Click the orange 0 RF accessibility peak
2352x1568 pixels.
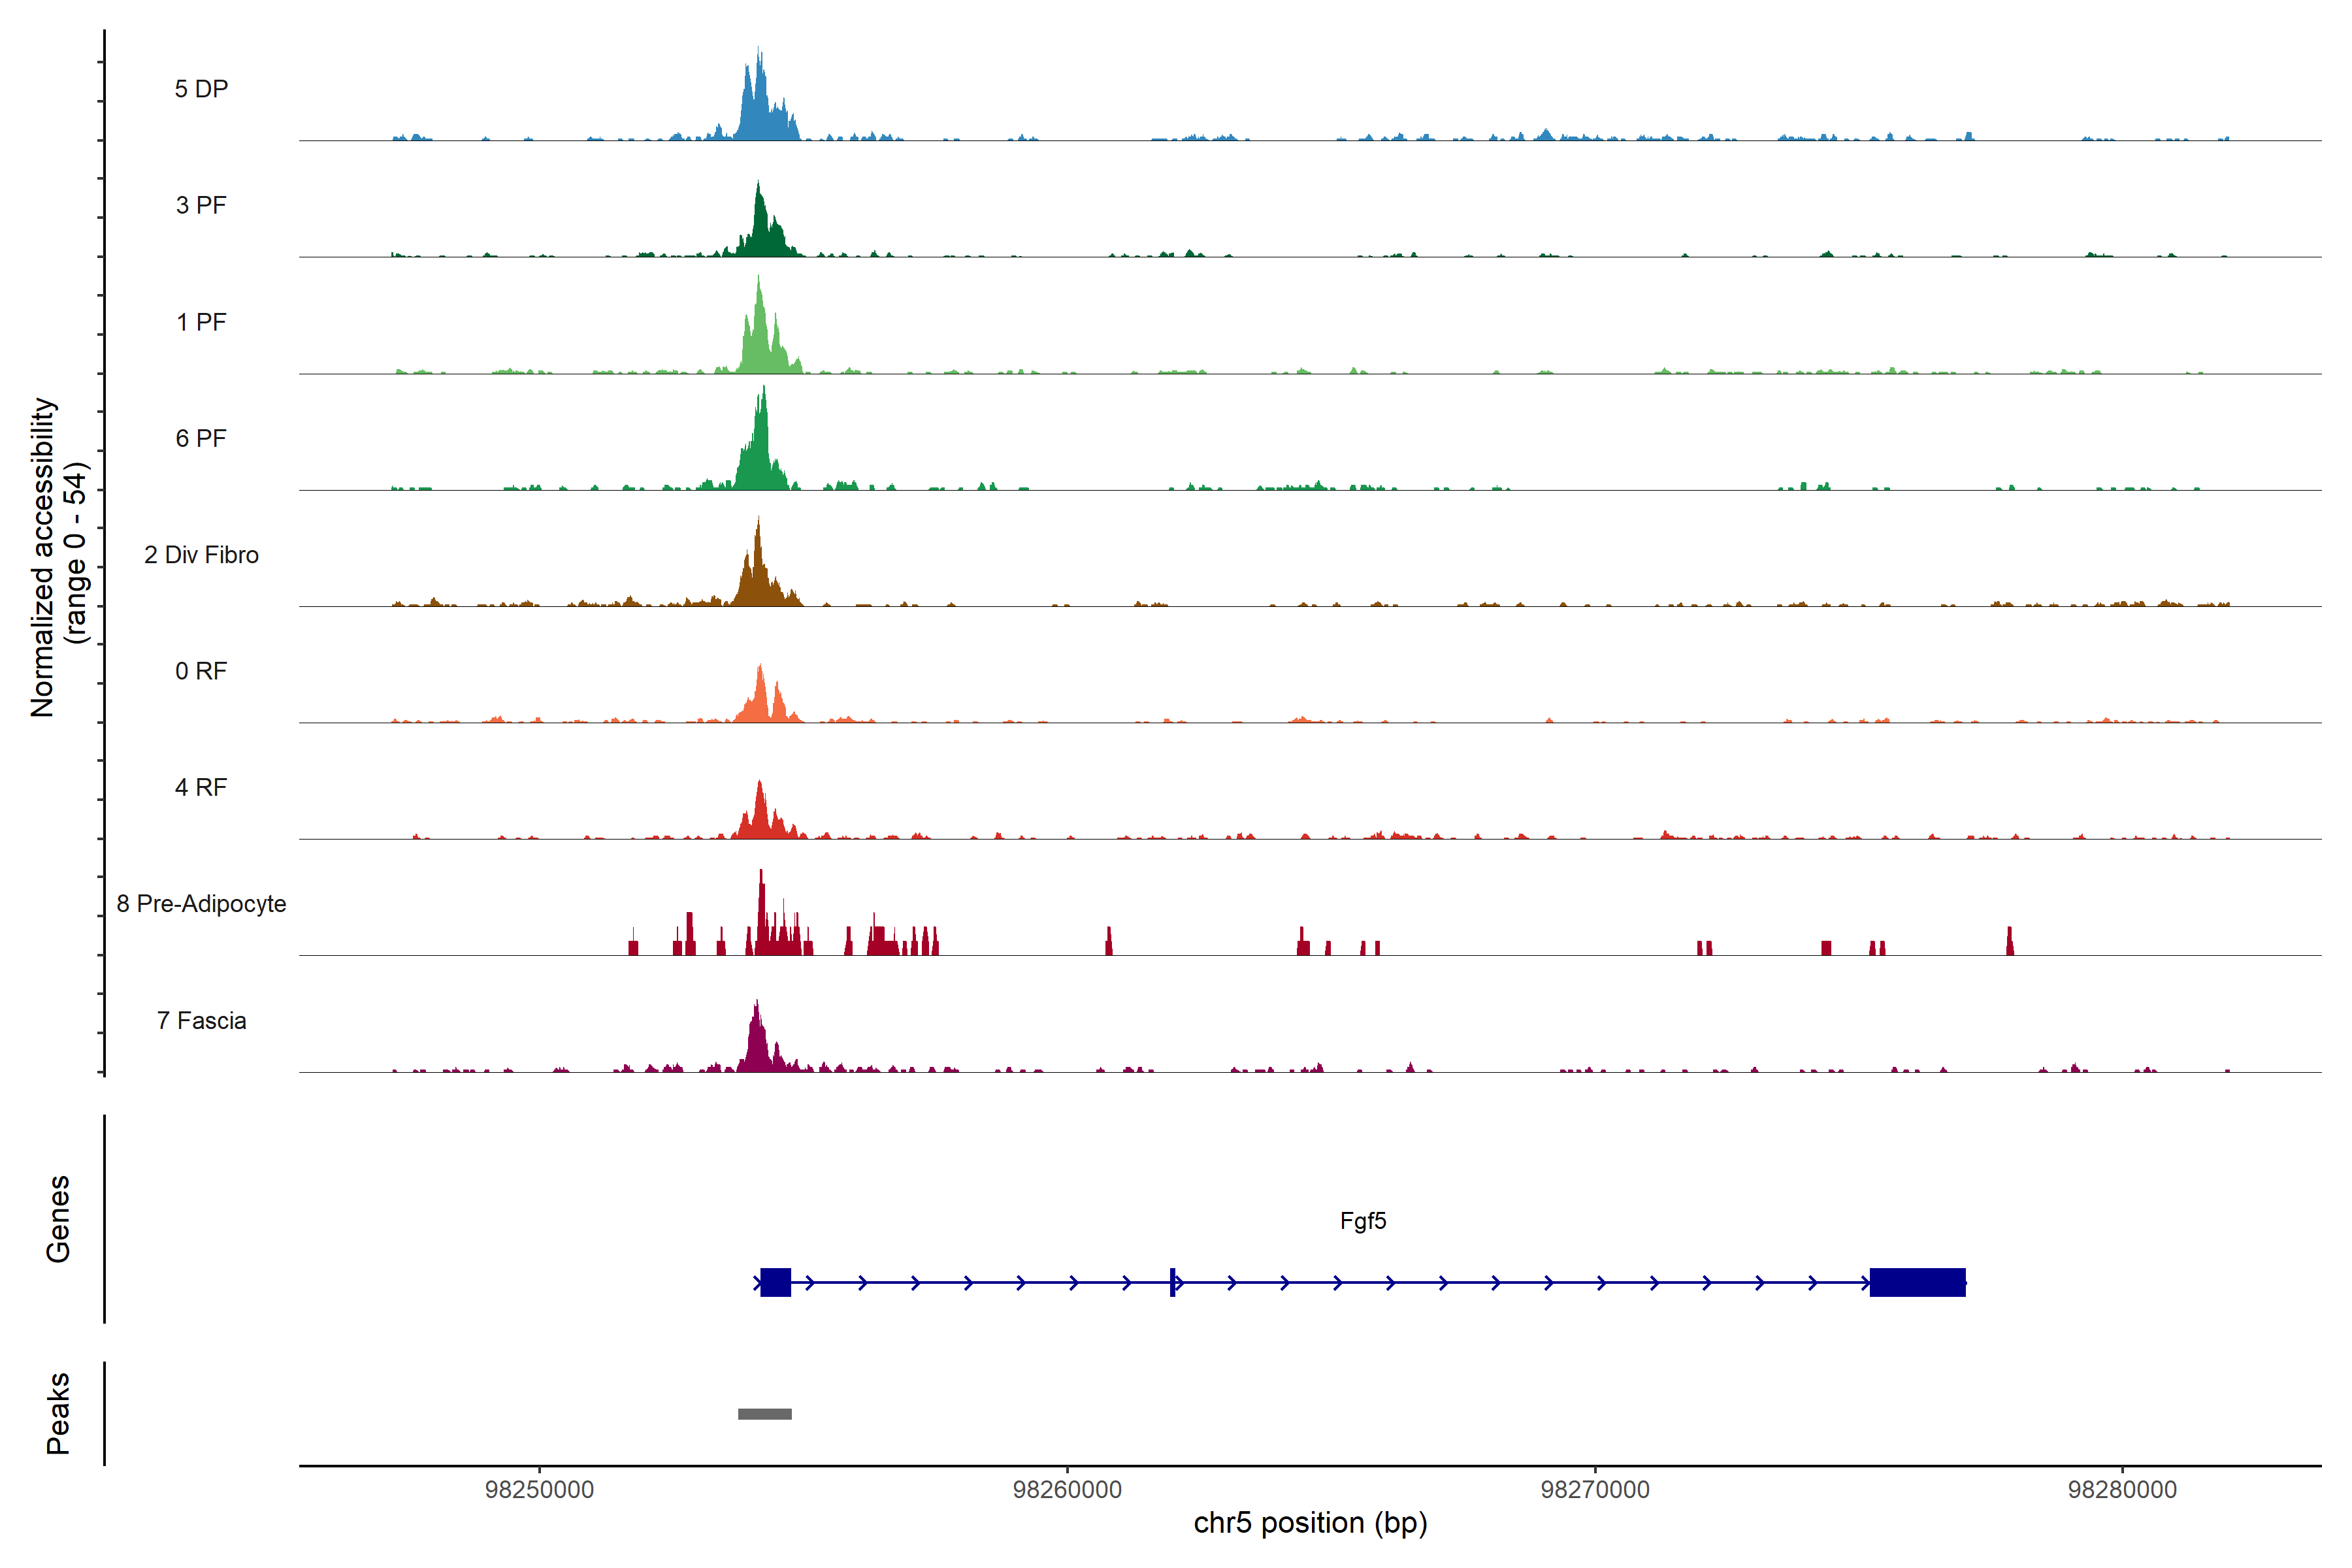click(761, 700)
